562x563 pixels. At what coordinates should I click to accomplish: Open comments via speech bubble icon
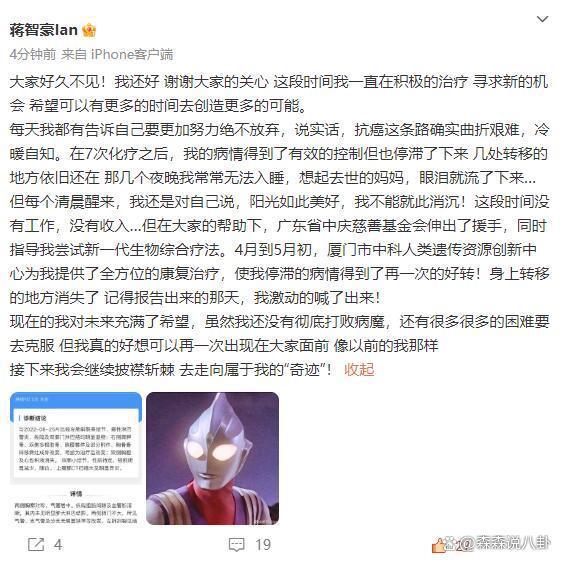(237, 545)
